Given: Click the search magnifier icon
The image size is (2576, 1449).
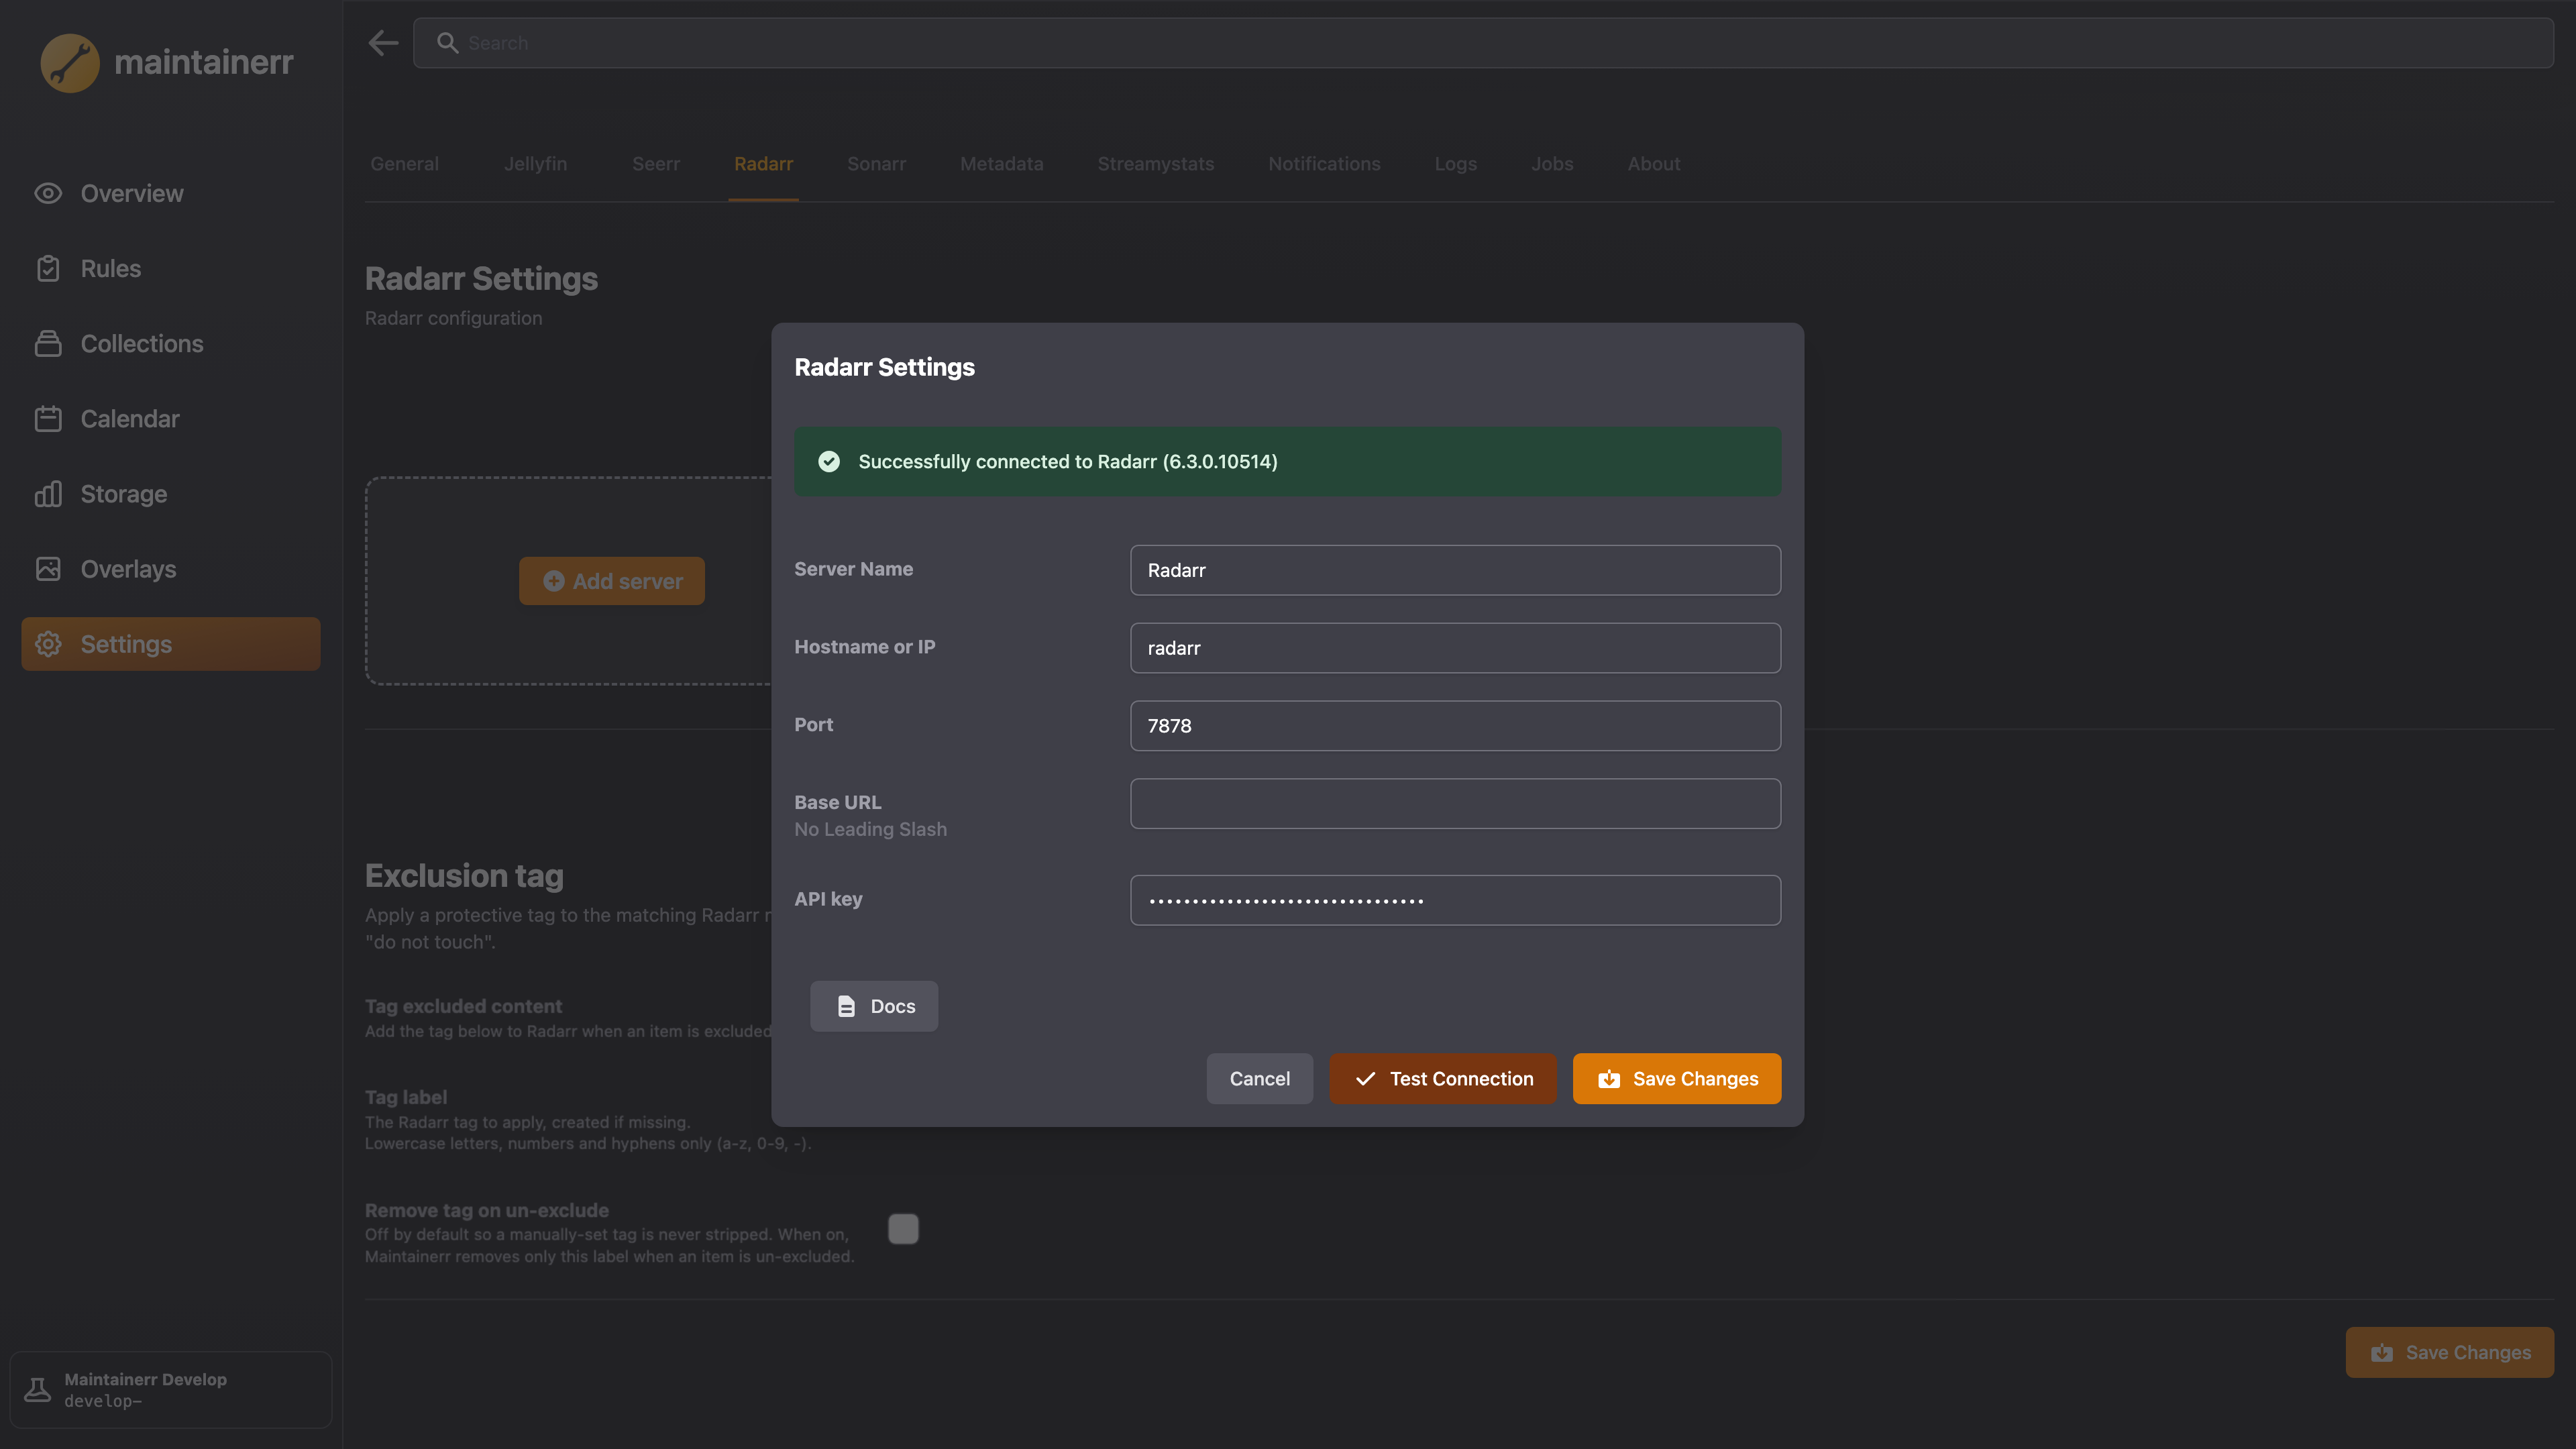Looking at the screenshot, I should [447, 43].
